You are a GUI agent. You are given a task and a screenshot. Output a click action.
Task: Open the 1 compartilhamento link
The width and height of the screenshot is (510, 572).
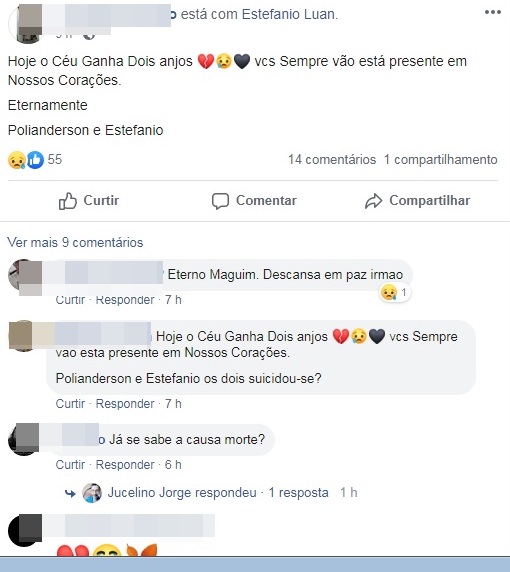[441, 160]
